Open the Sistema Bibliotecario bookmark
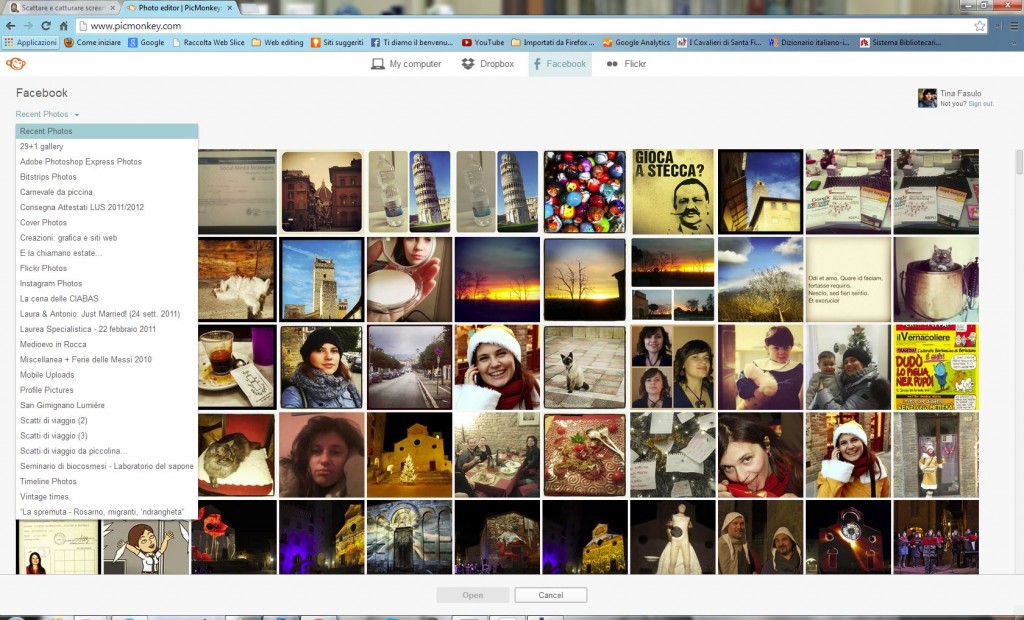The width and height of the screenshot is (1024, 620). (x=901, y=42)
